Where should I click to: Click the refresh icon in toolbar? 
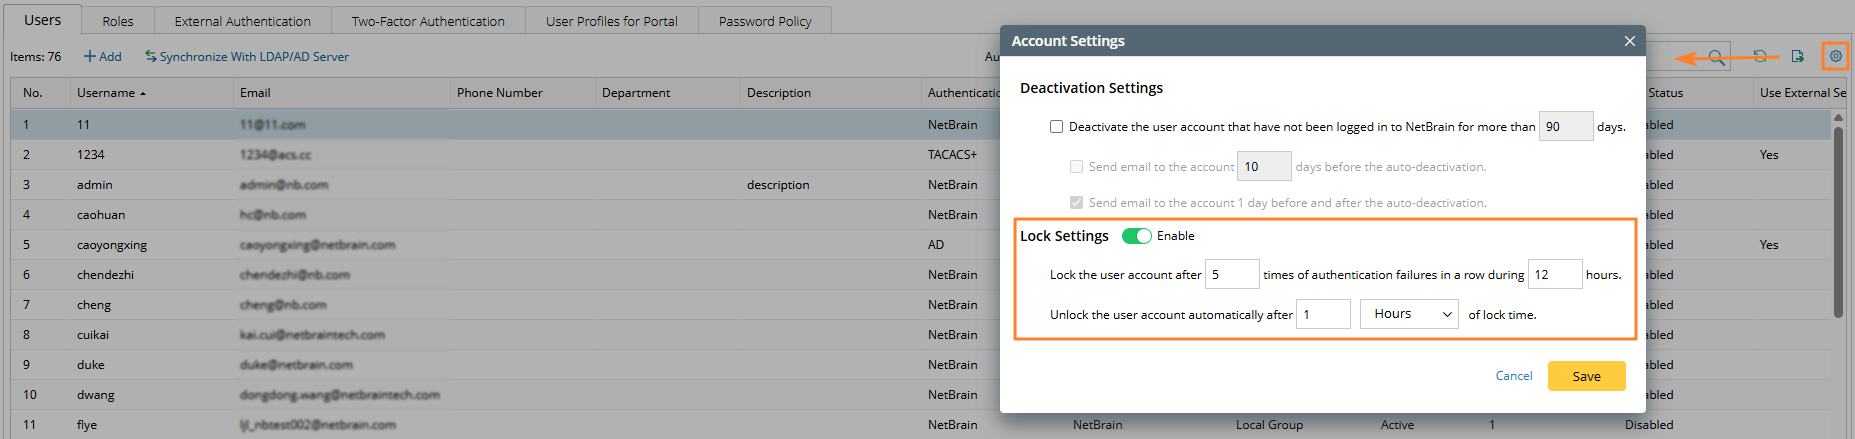tap(1760, 56)
